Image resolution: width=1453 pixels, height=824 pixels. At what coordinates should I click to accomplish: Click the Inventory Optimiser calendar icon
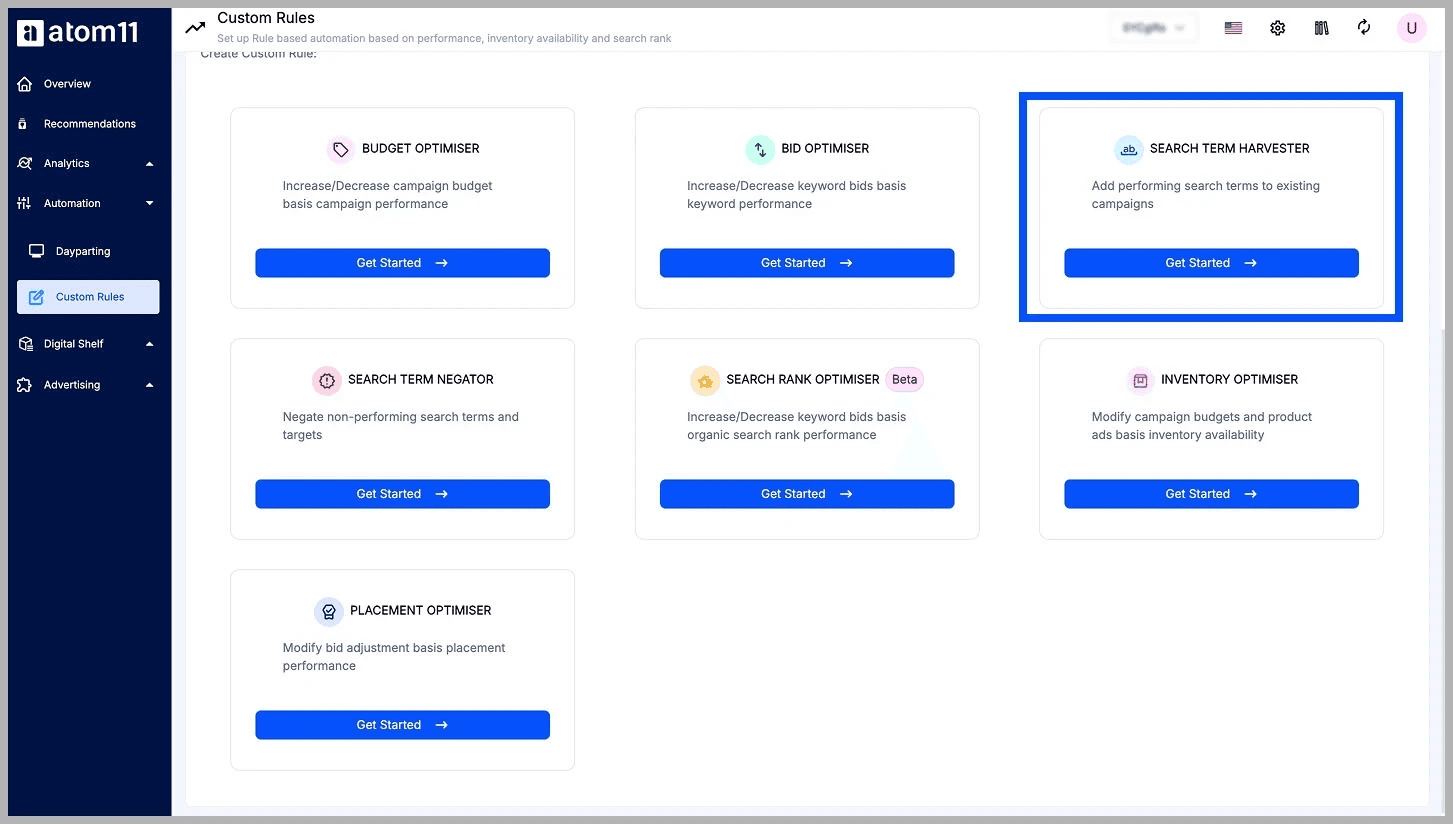coord(1139,380)
